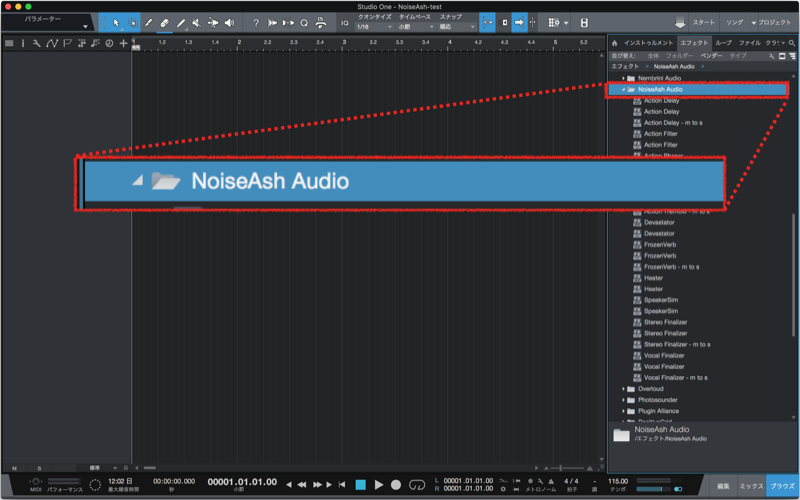Toggle the cursor follows edit position button

pos(533,23)
